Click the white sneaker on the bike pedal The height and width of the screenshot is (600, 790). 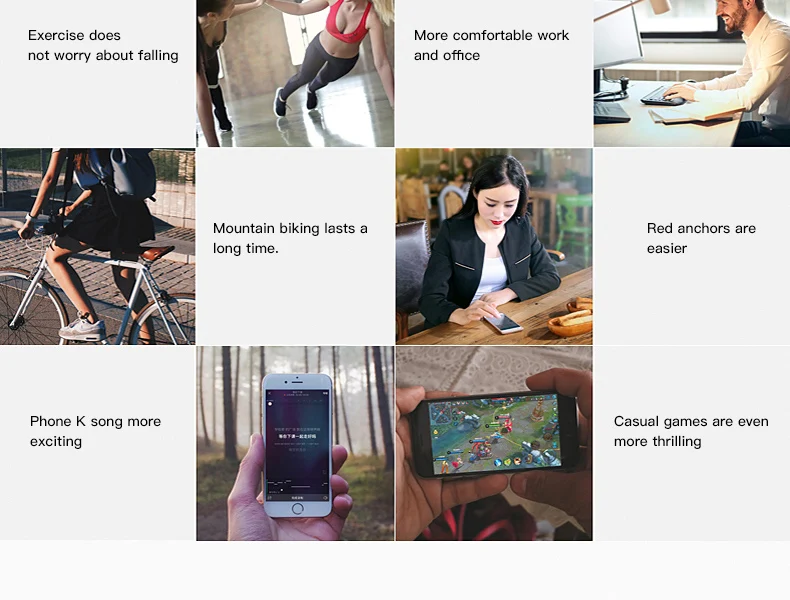click(x=83, y=328)
